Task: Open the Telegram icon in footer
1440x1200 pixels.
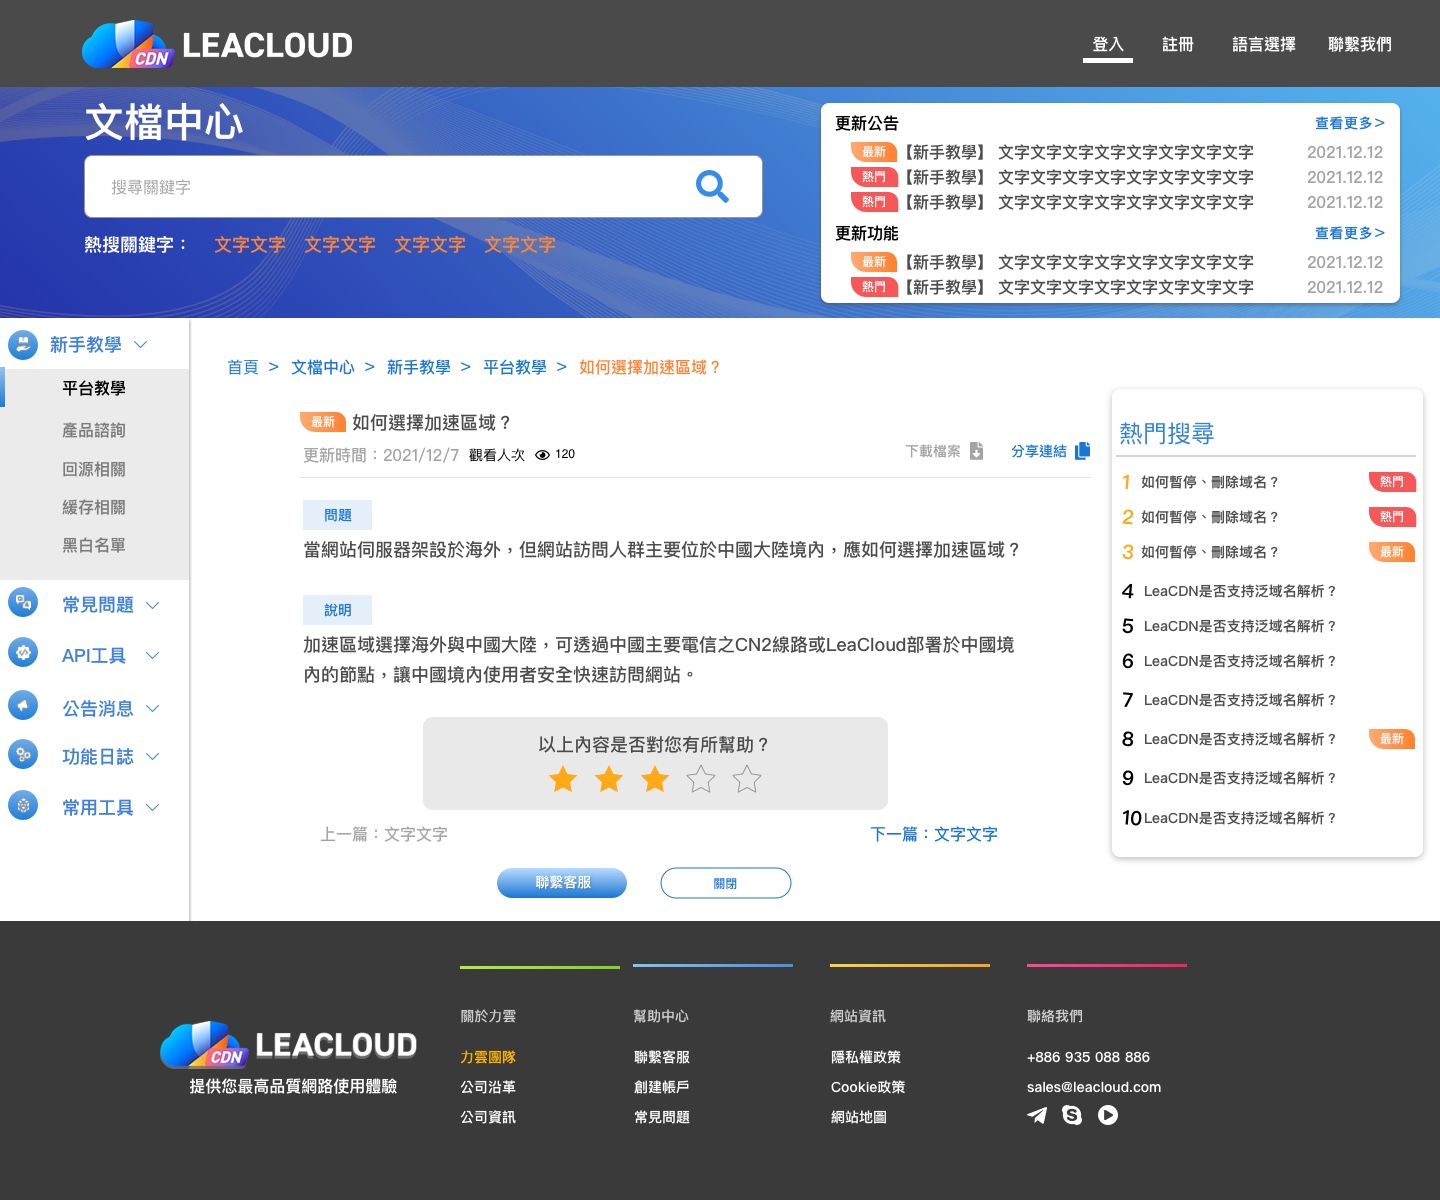Action: pyautogui.click(x=1037, y=1115)
